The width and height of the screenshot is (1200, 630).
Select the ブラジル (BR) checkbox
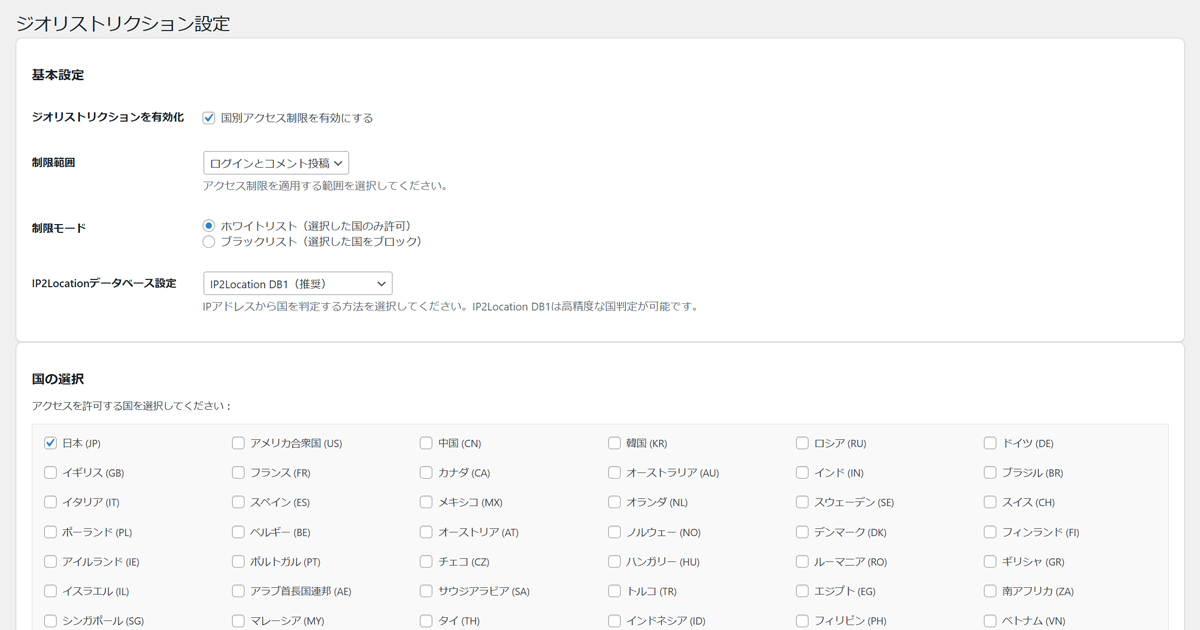pyautogui.click(x=990, y=473)
